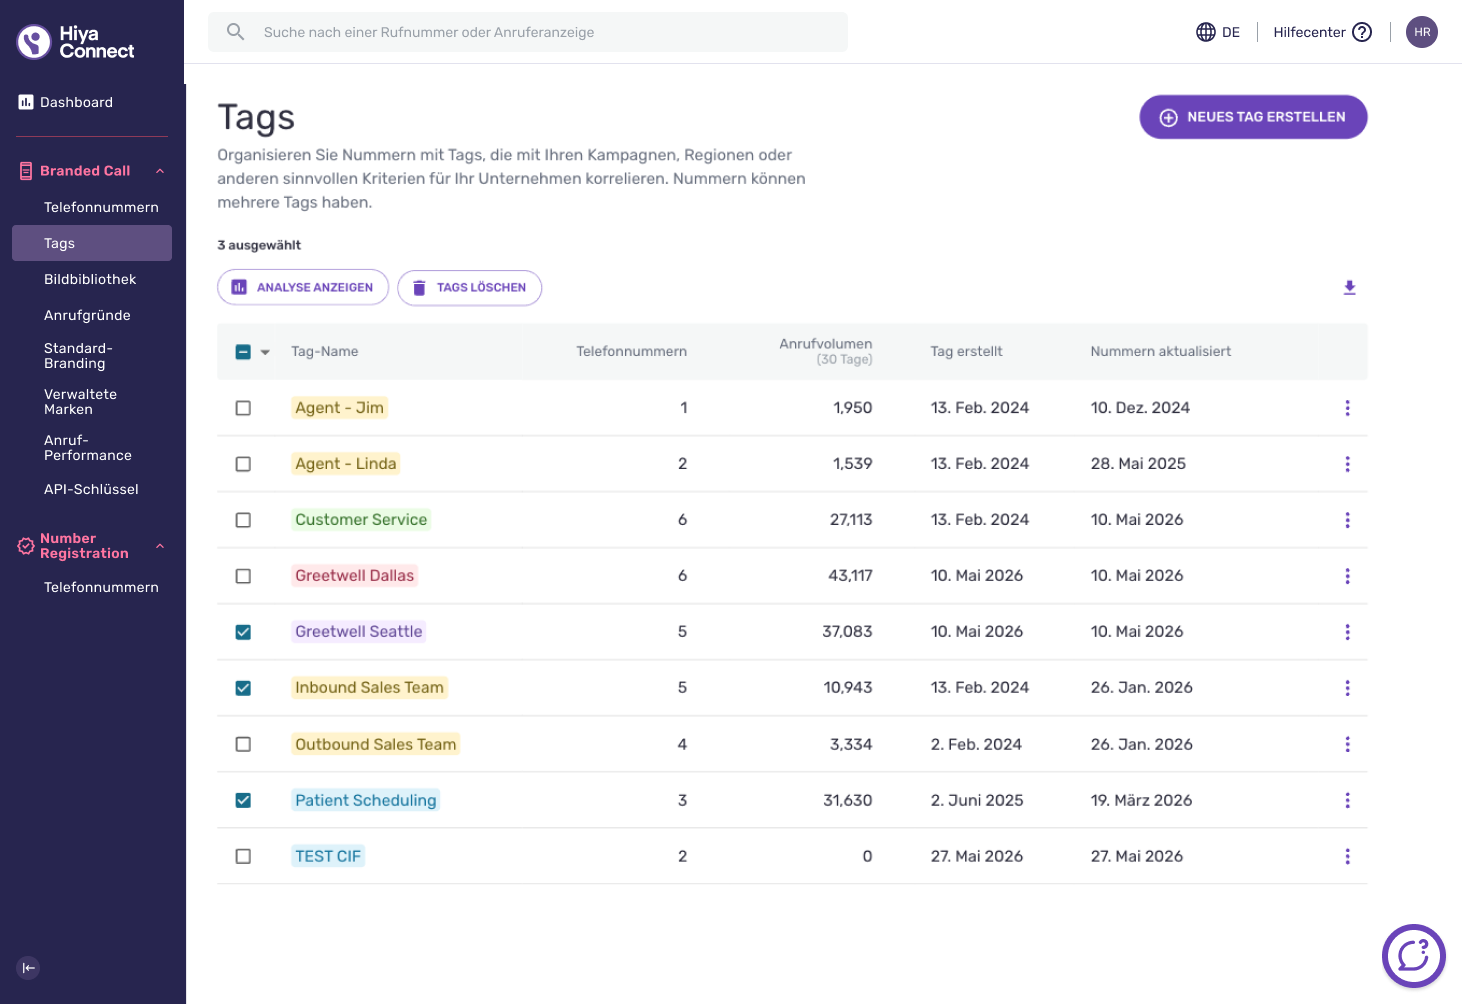Click the HR user avatar
Screen dimensions: 1462x1004
(1421, 32)
